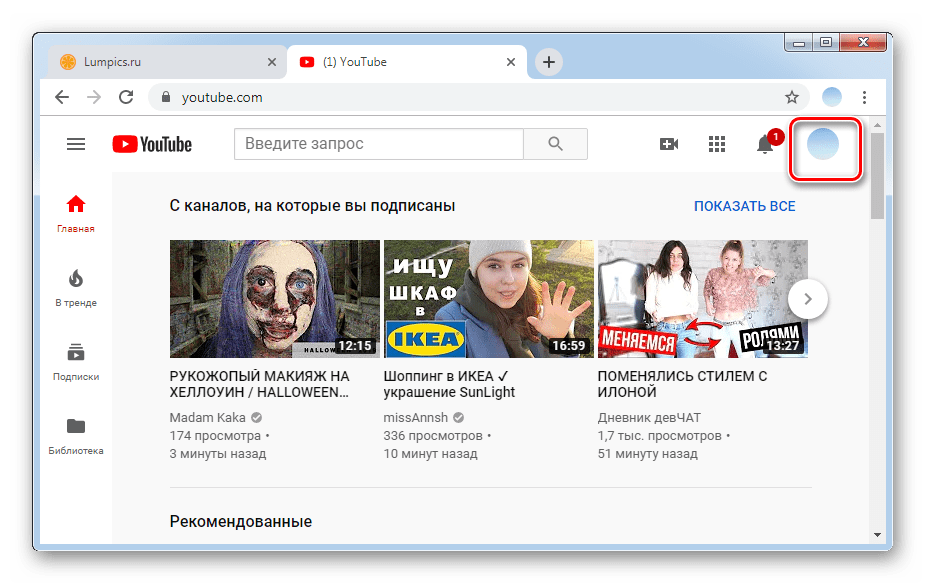The height and width of the screenshot is (584, 926).
Task: Open the YouTube apps grid
Action: [717, 144]
